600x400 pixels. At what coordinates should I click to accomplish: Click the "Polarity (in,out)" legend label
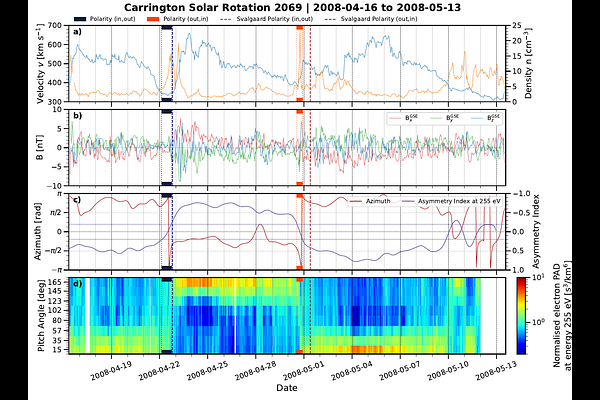click(112, 19)
